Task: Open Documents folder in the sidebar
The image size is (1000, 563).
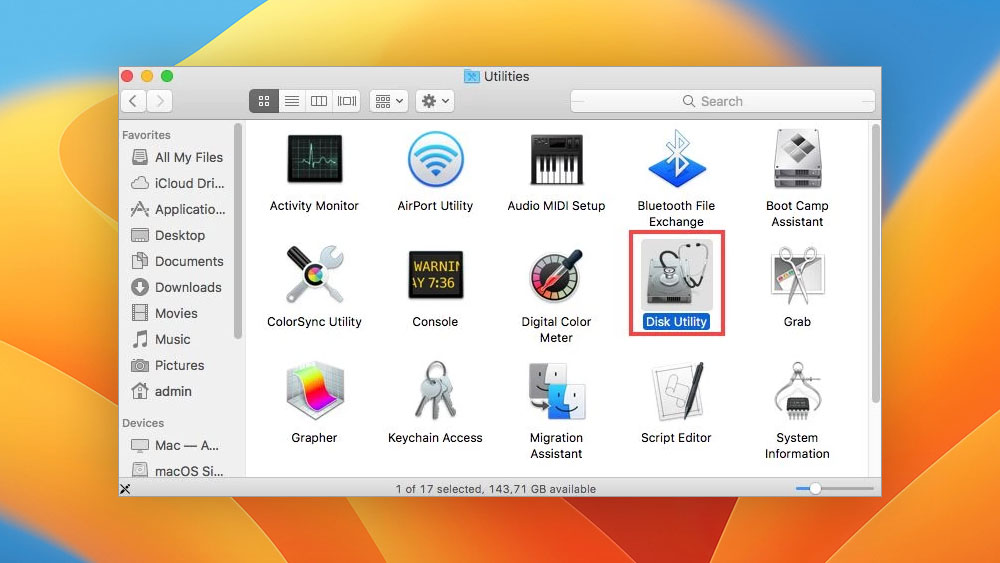Action: coord(178,261)
